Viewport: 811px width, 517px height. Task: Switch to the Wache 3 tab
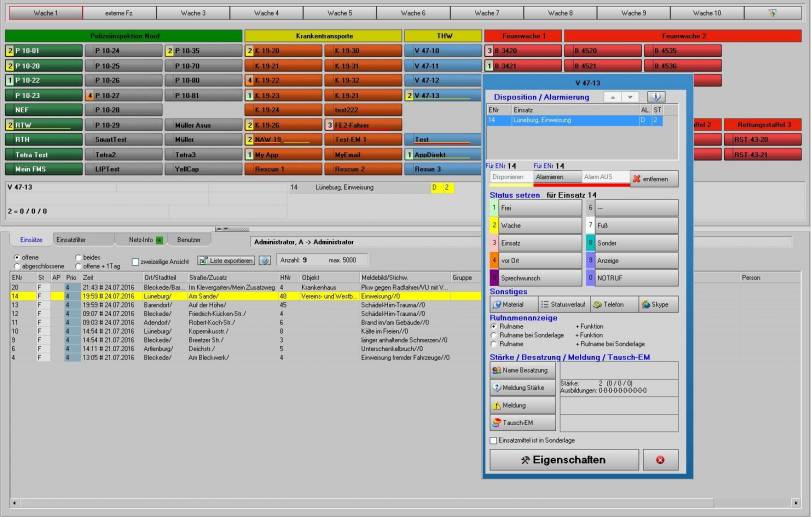(193, 13)
